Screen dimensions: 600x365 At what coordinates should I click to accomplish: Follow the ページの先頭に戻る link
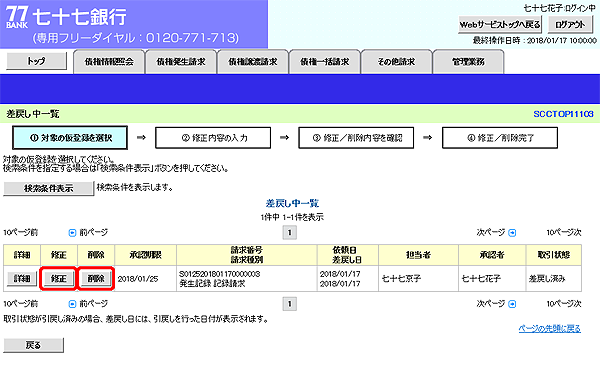[549, 329]
